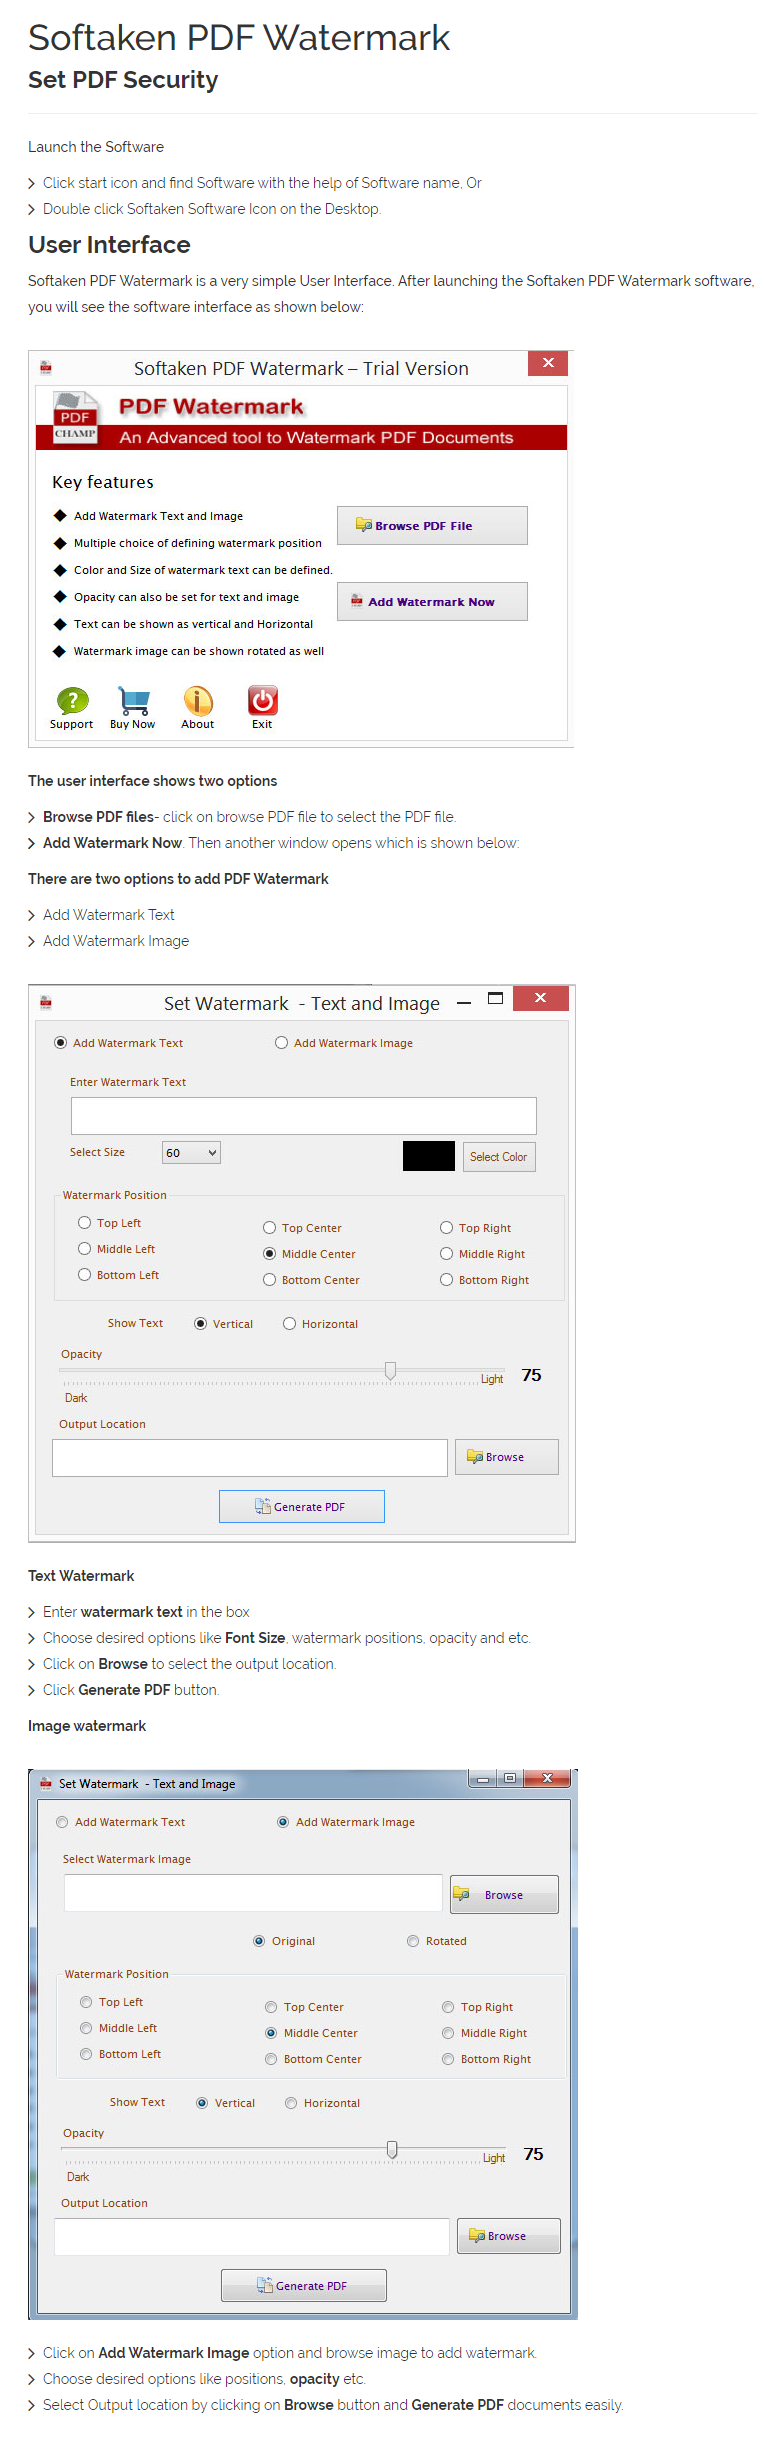
Task: Choose Top Left position in text watermark dialog
Action: tap(85, 1222)
